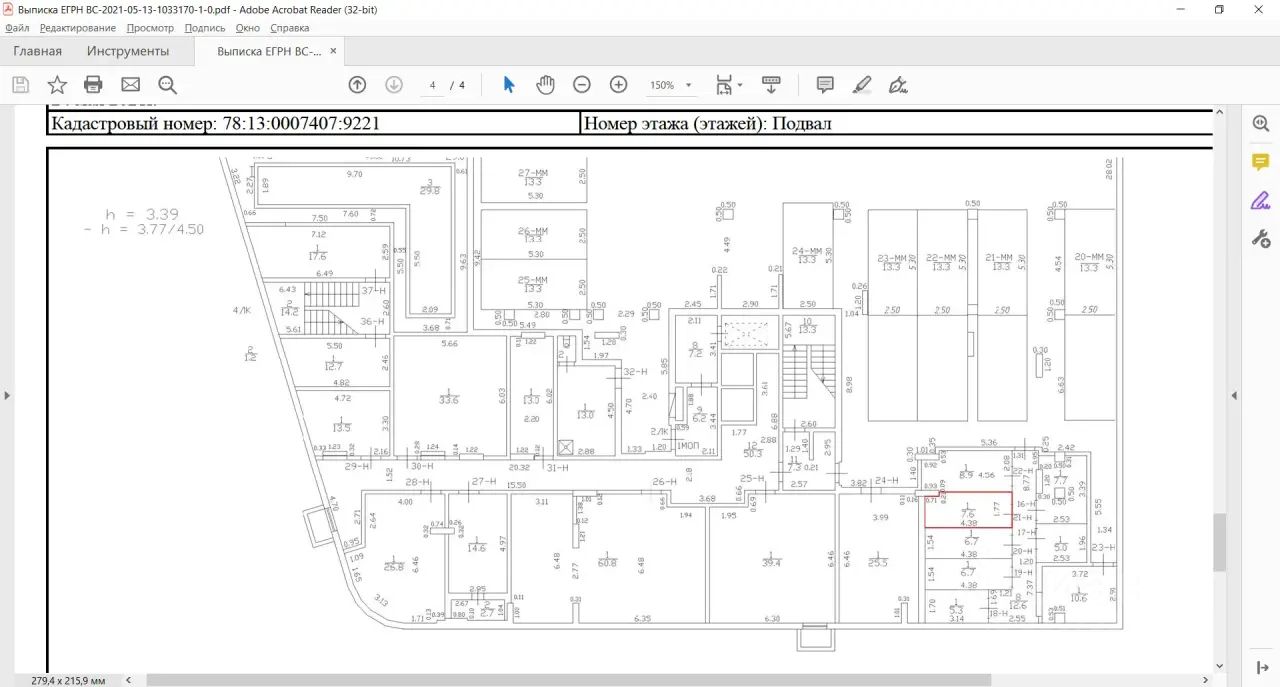Send file by email envelope icon
1280x687 pixels.
coord(130,85)
